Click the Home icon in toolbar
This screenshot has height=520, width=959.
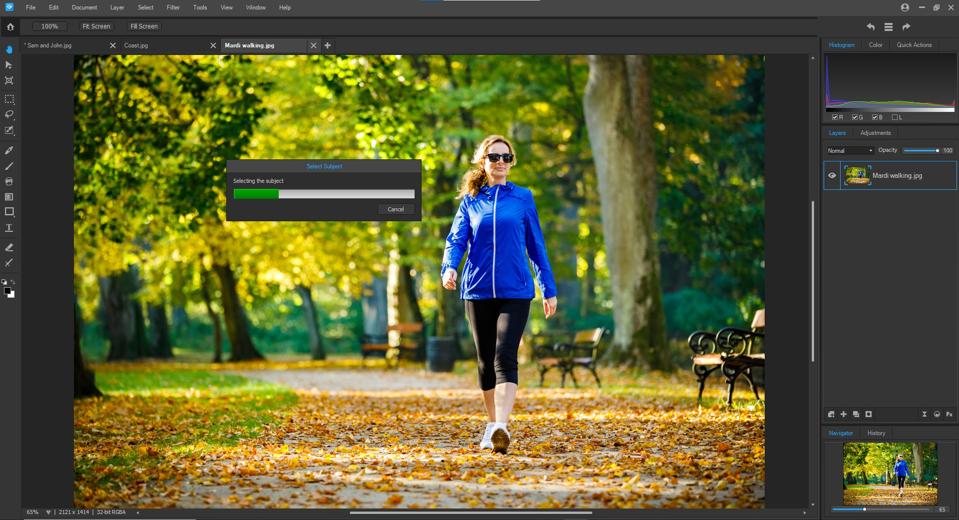click(10, 26)
